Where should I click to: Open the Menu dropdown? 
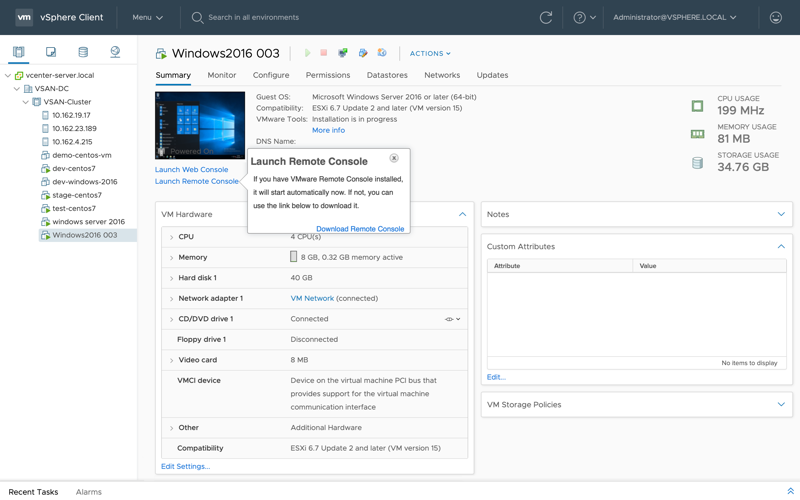147,17
